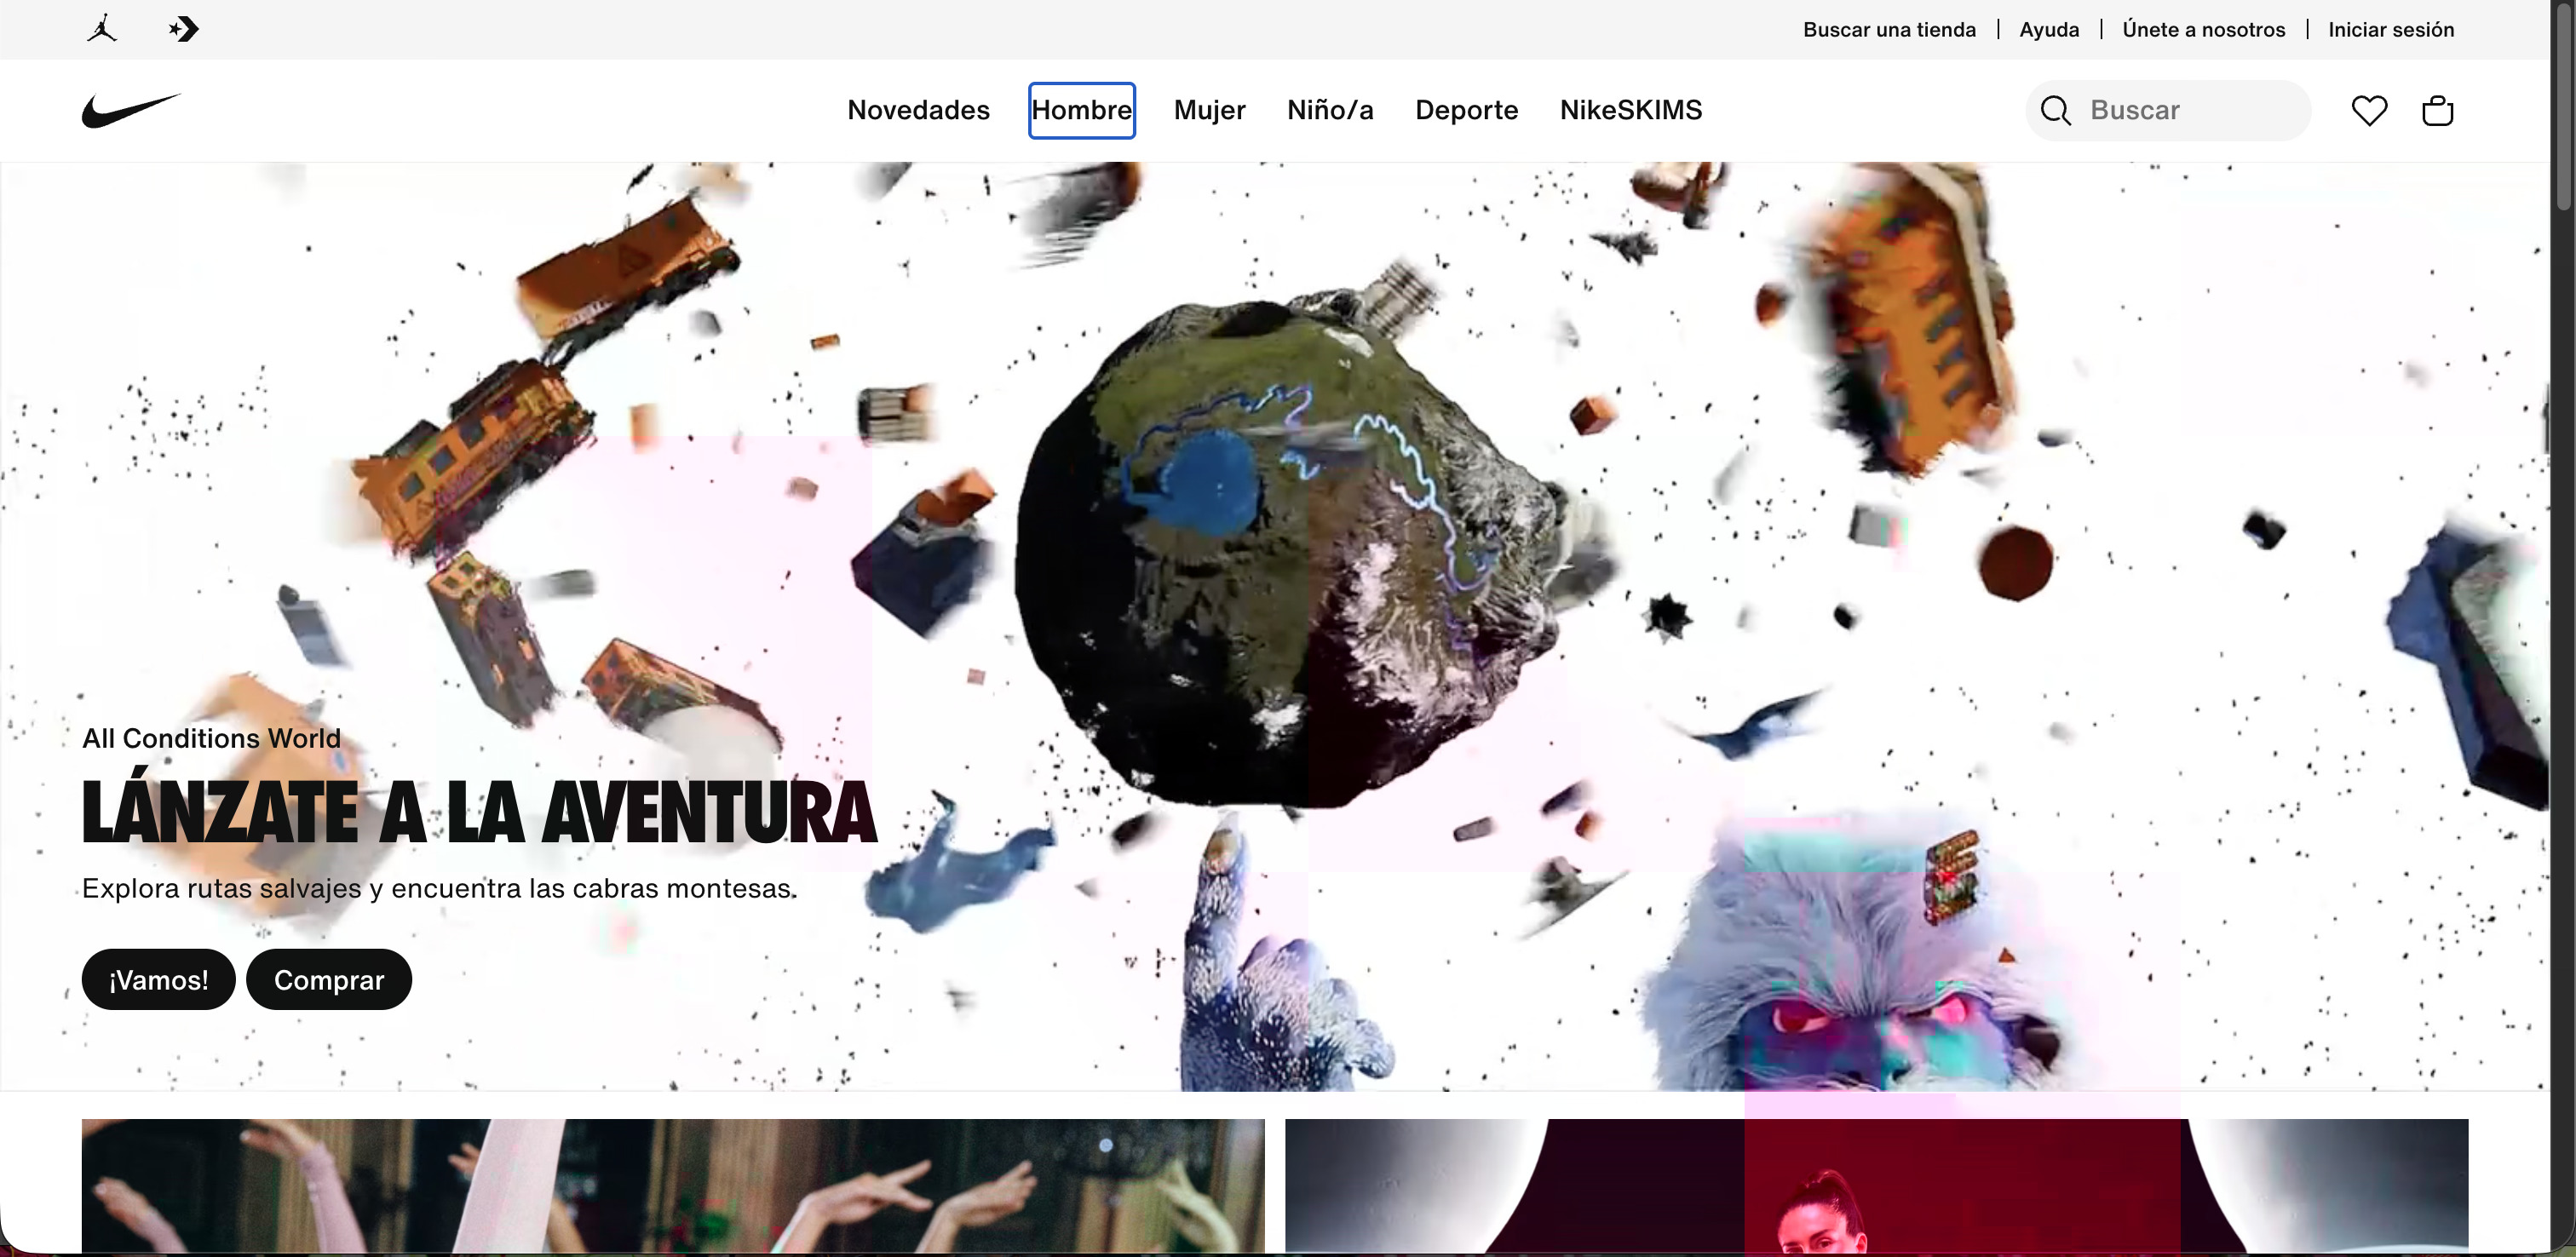Expand the Niño/a category menu
Viewport: 2576px width, 1257px height.
[x=1330, y=110]
